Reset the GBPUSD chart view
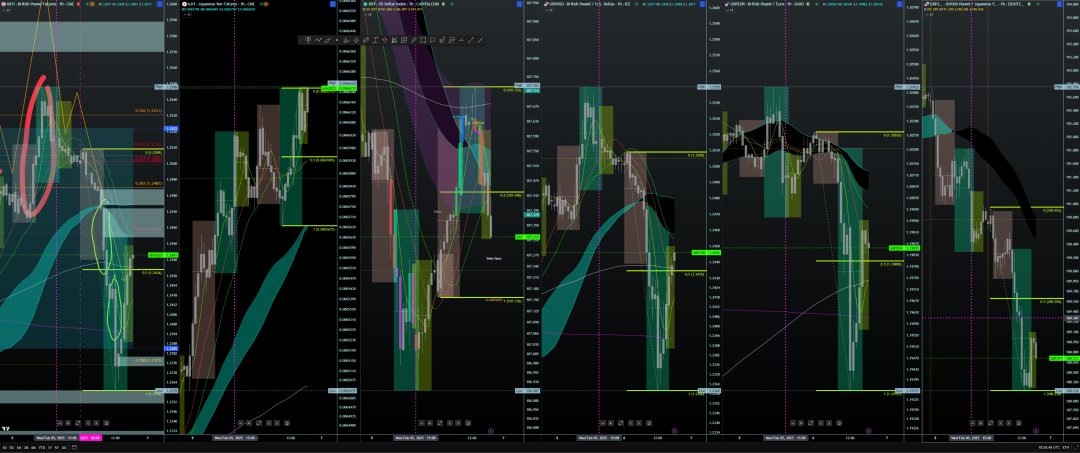The image size is (1080, 453). click(x=649, y=423)
